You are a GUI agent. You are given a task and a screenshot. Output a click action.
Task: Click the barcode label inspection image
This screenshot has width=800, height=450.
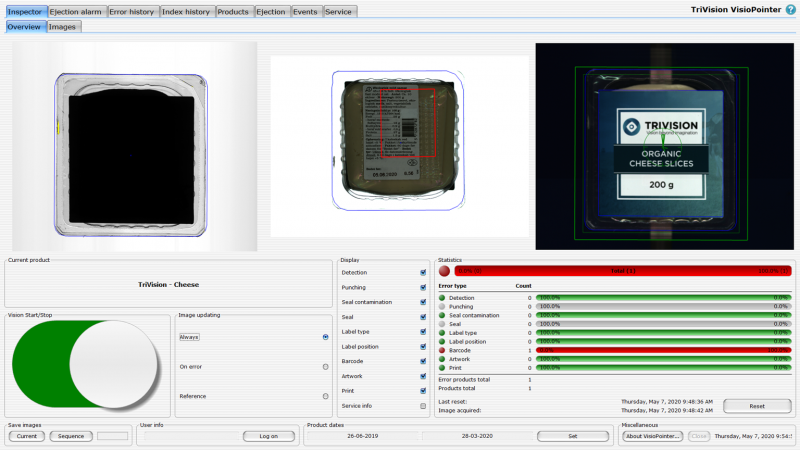399,146
